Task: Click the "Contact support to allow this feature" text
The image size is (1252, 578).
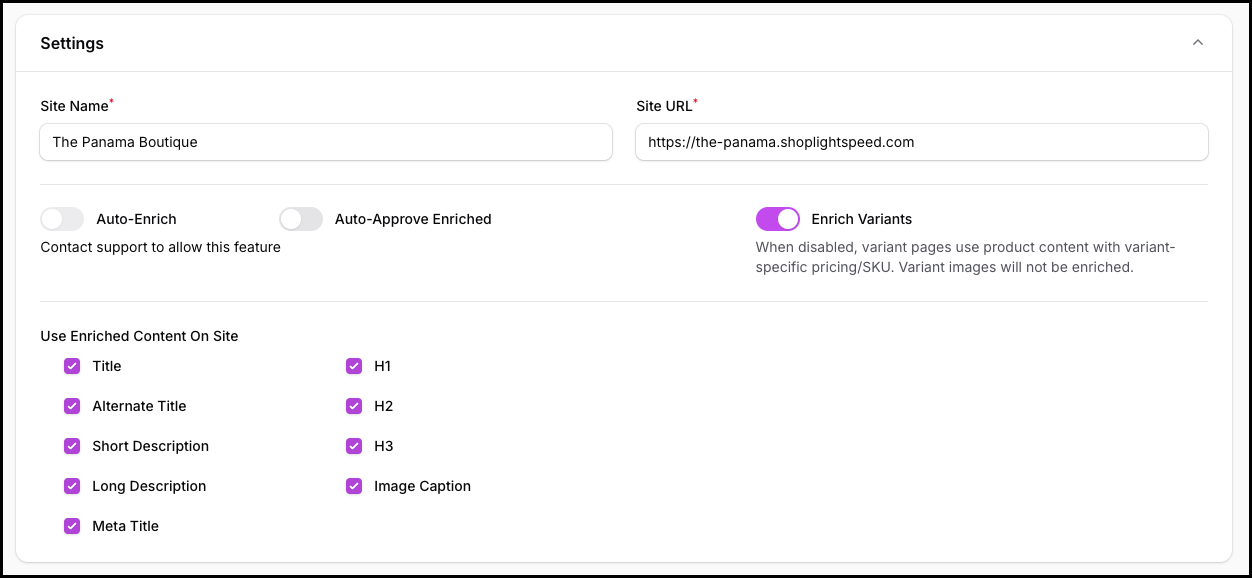Action: point(160,247)
